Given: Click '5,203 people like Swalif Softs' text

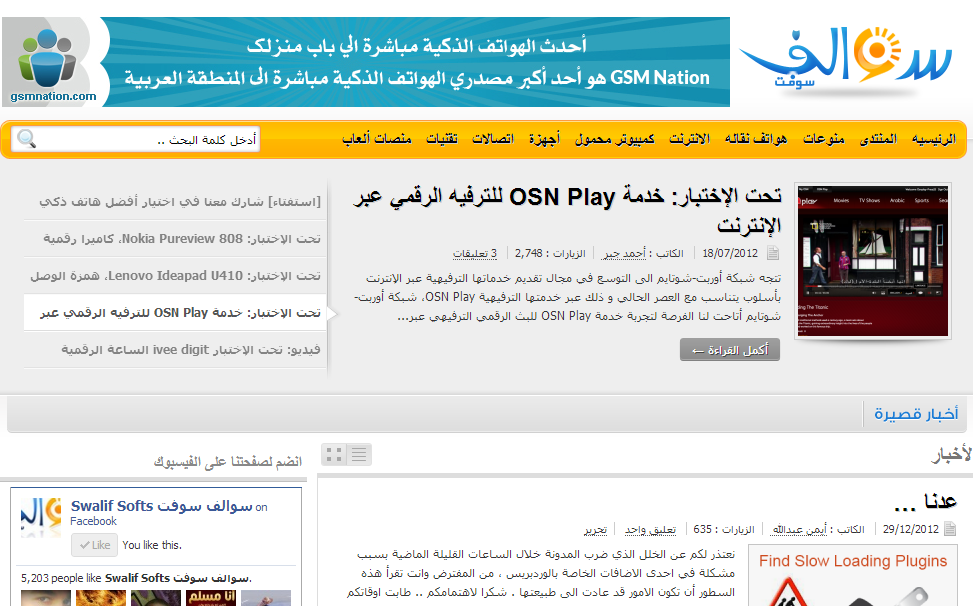Looking at the screenshot, I should pos(136,578).
